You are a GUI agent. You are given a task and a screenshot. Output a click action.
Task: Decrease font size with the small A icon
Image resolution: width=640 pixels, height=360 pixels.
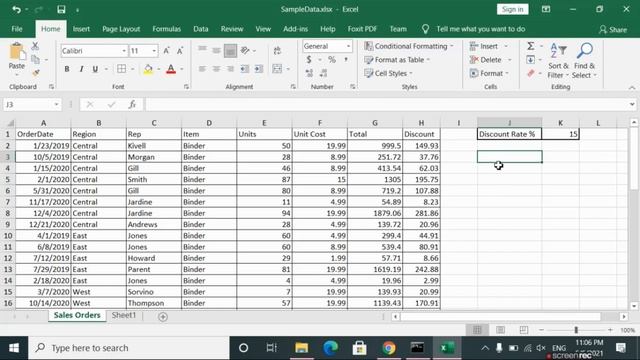click(x=180, y=51)
